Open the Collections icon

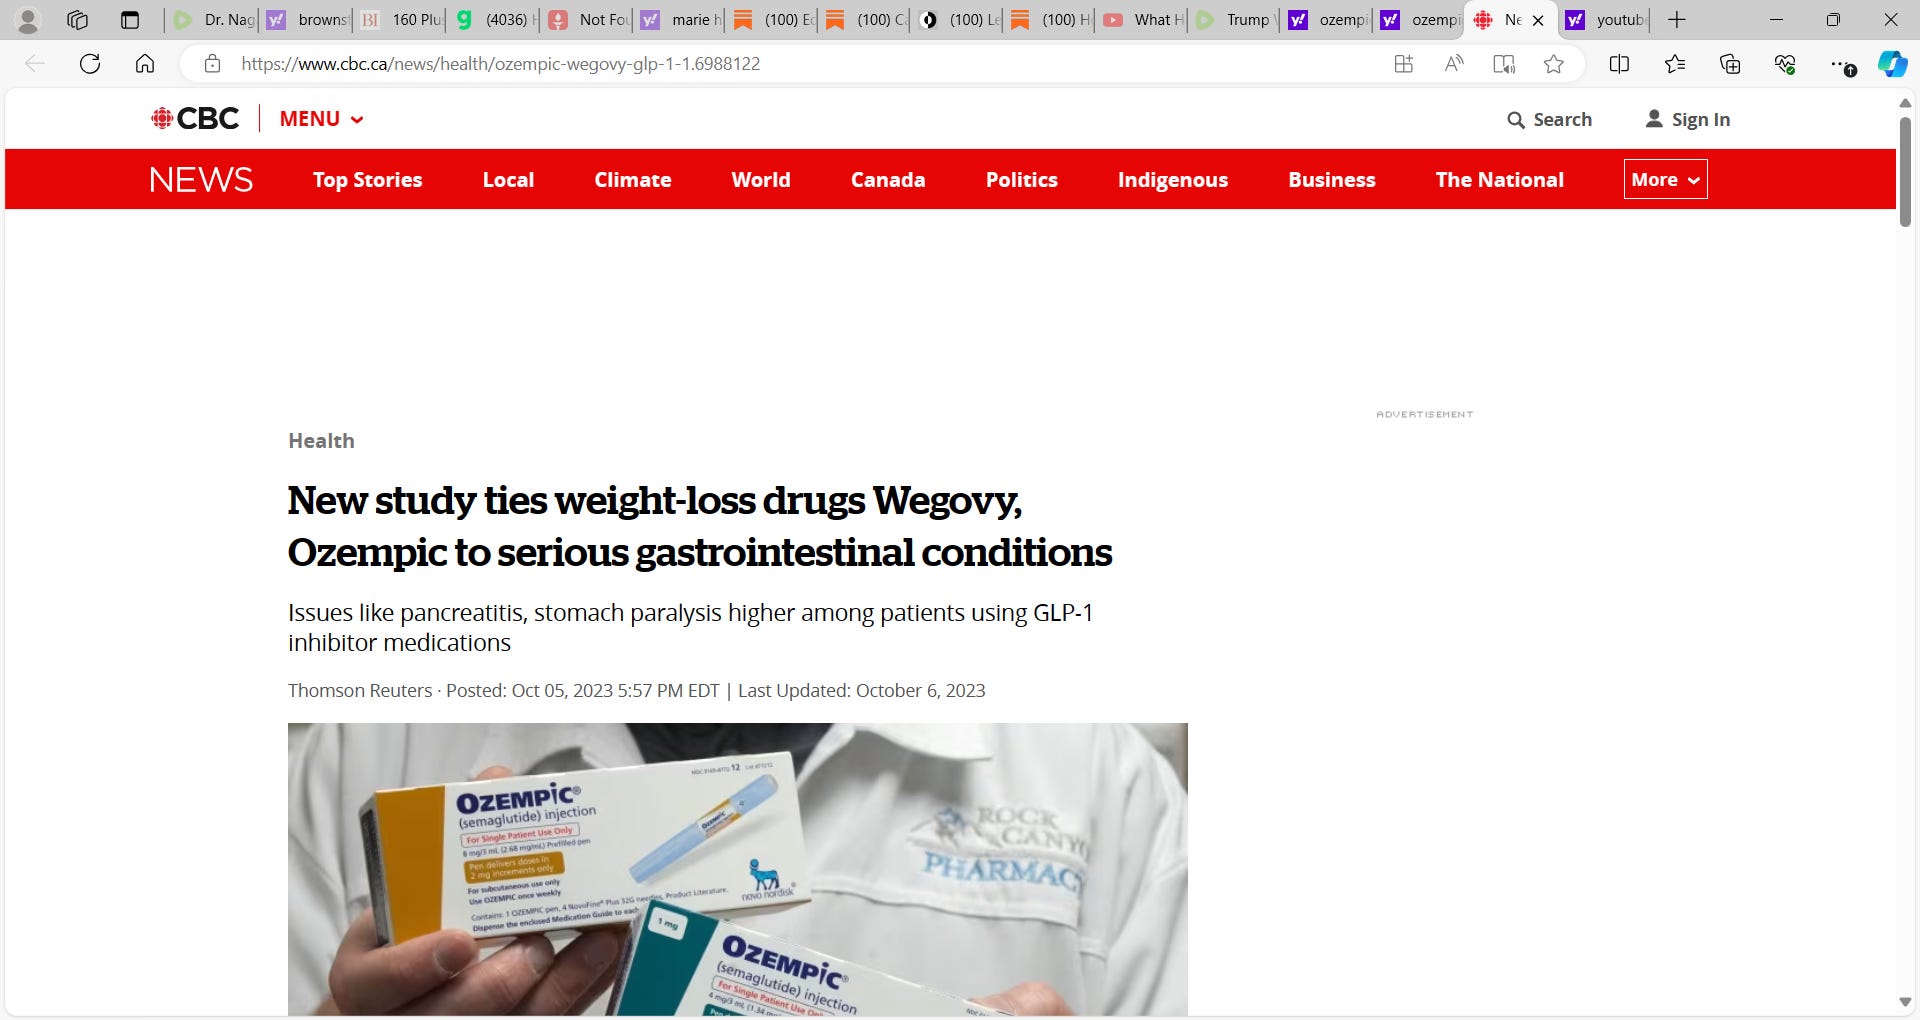1730,64
